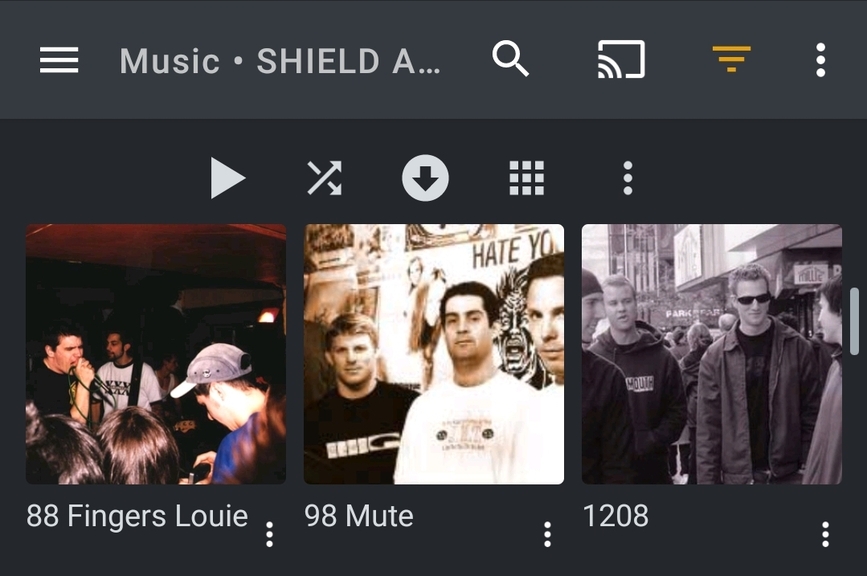Open the playback toolbar's three-dot menu
The width and height of the screenshot is (867, 576).
click(x=628, y=178)
